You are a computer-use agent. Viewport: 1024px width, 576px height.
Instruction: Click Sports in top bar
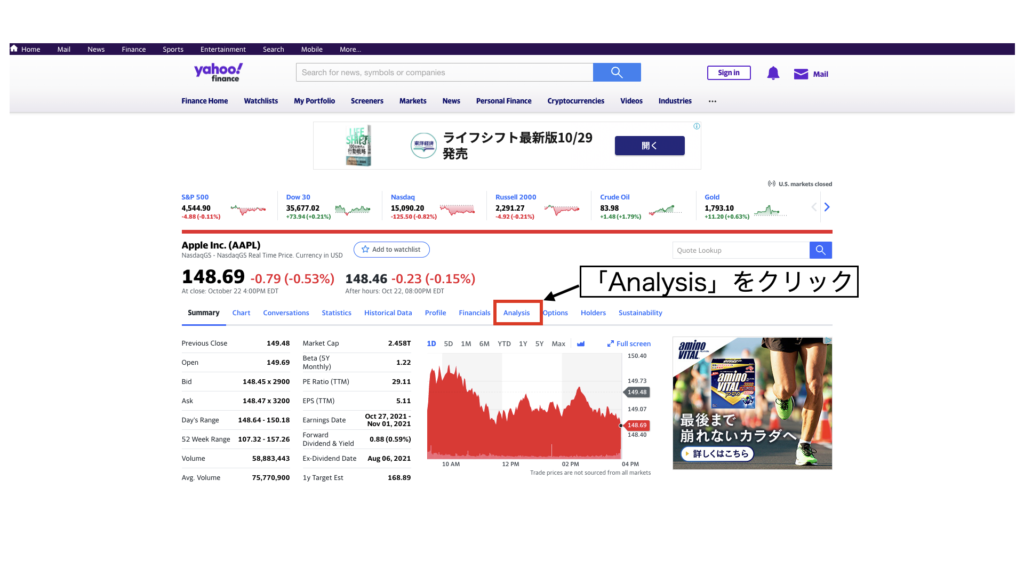(x=173, y=49)
